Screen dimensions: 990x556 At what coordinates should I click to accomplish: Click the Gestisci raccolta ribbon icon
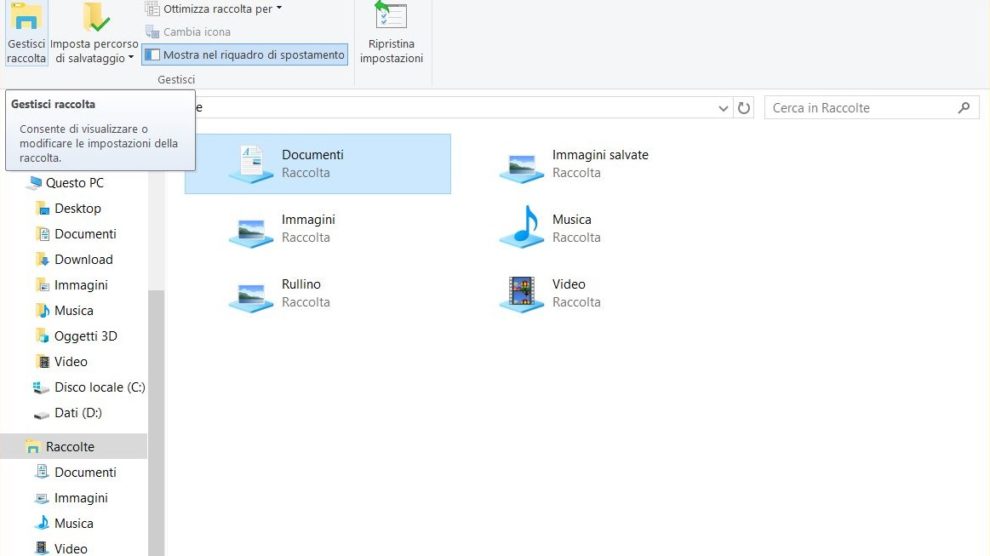click(x=26, y=18)
